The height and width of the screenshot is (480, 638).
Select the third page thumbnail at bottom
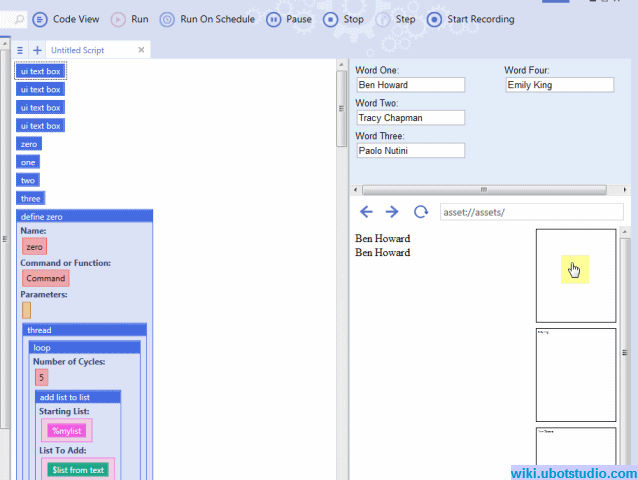coord(576,446)
